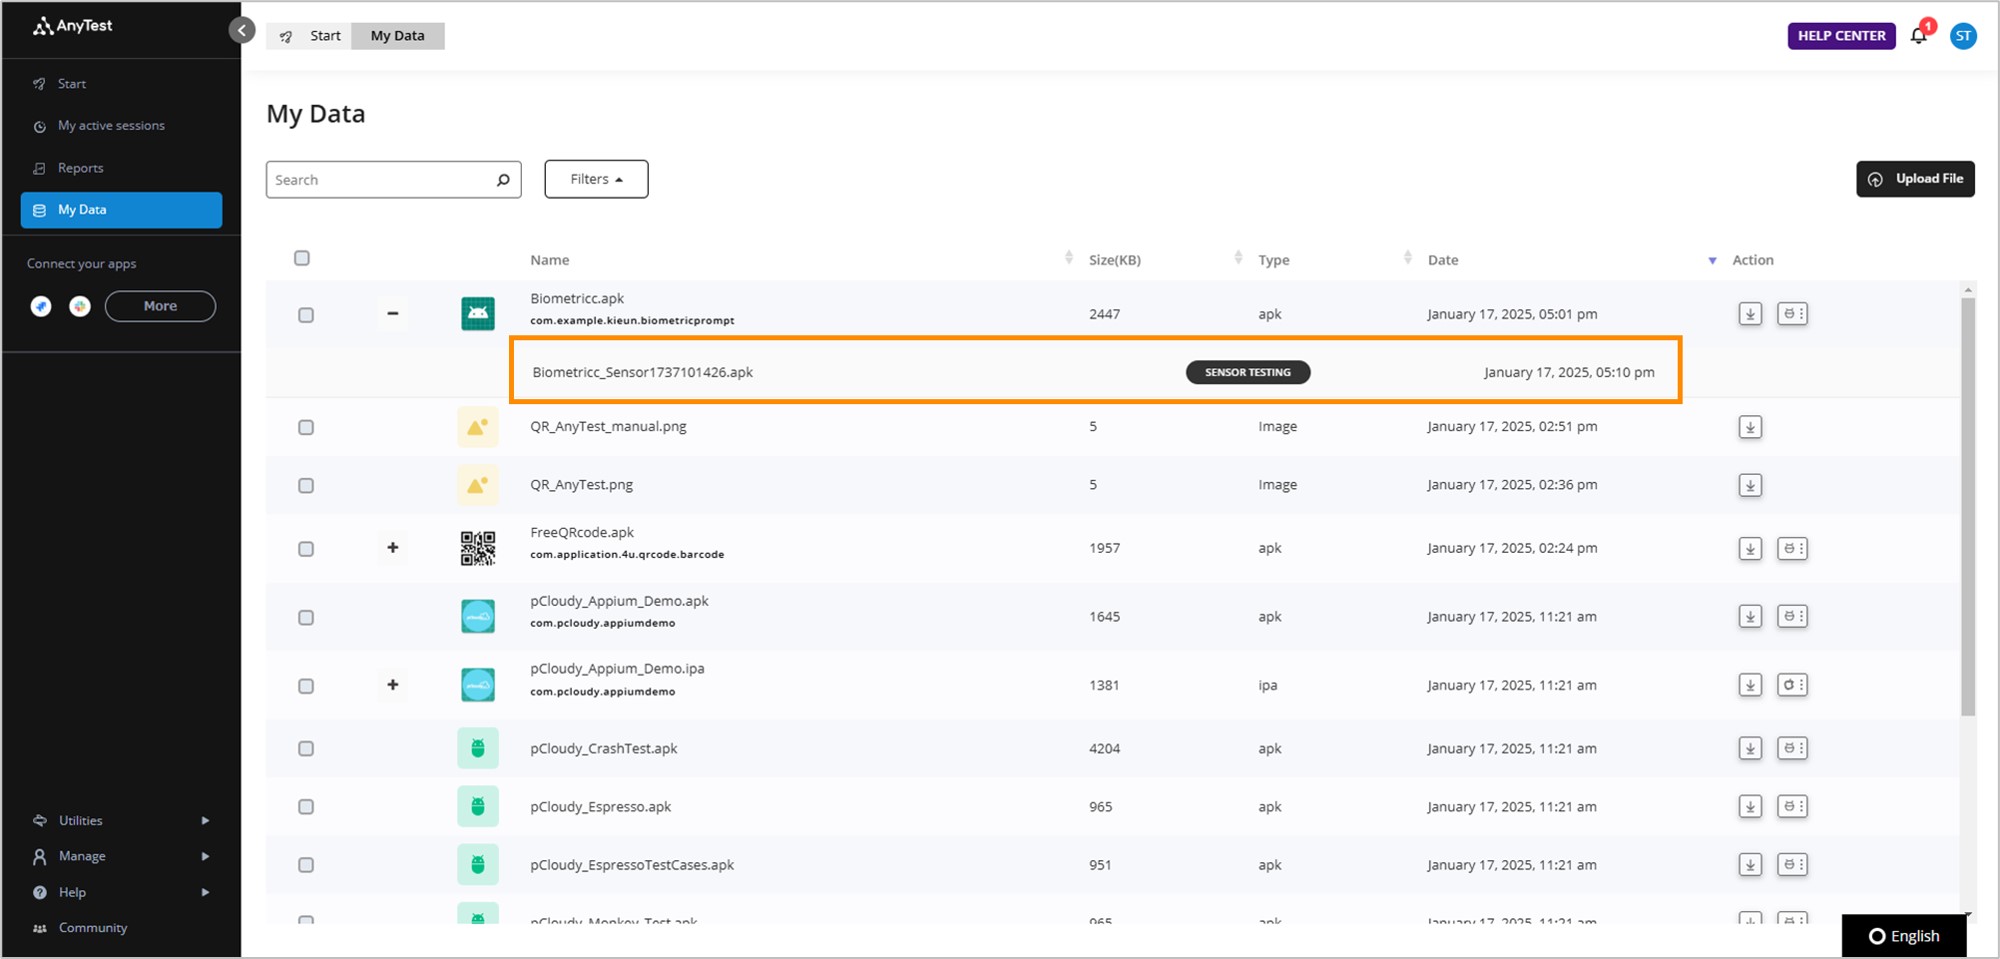The width and height of the screenshot is (2000, 959).
Task: Select the pCloudy_EspressoTestCases.apk checkbox
Action: (306, 865)
